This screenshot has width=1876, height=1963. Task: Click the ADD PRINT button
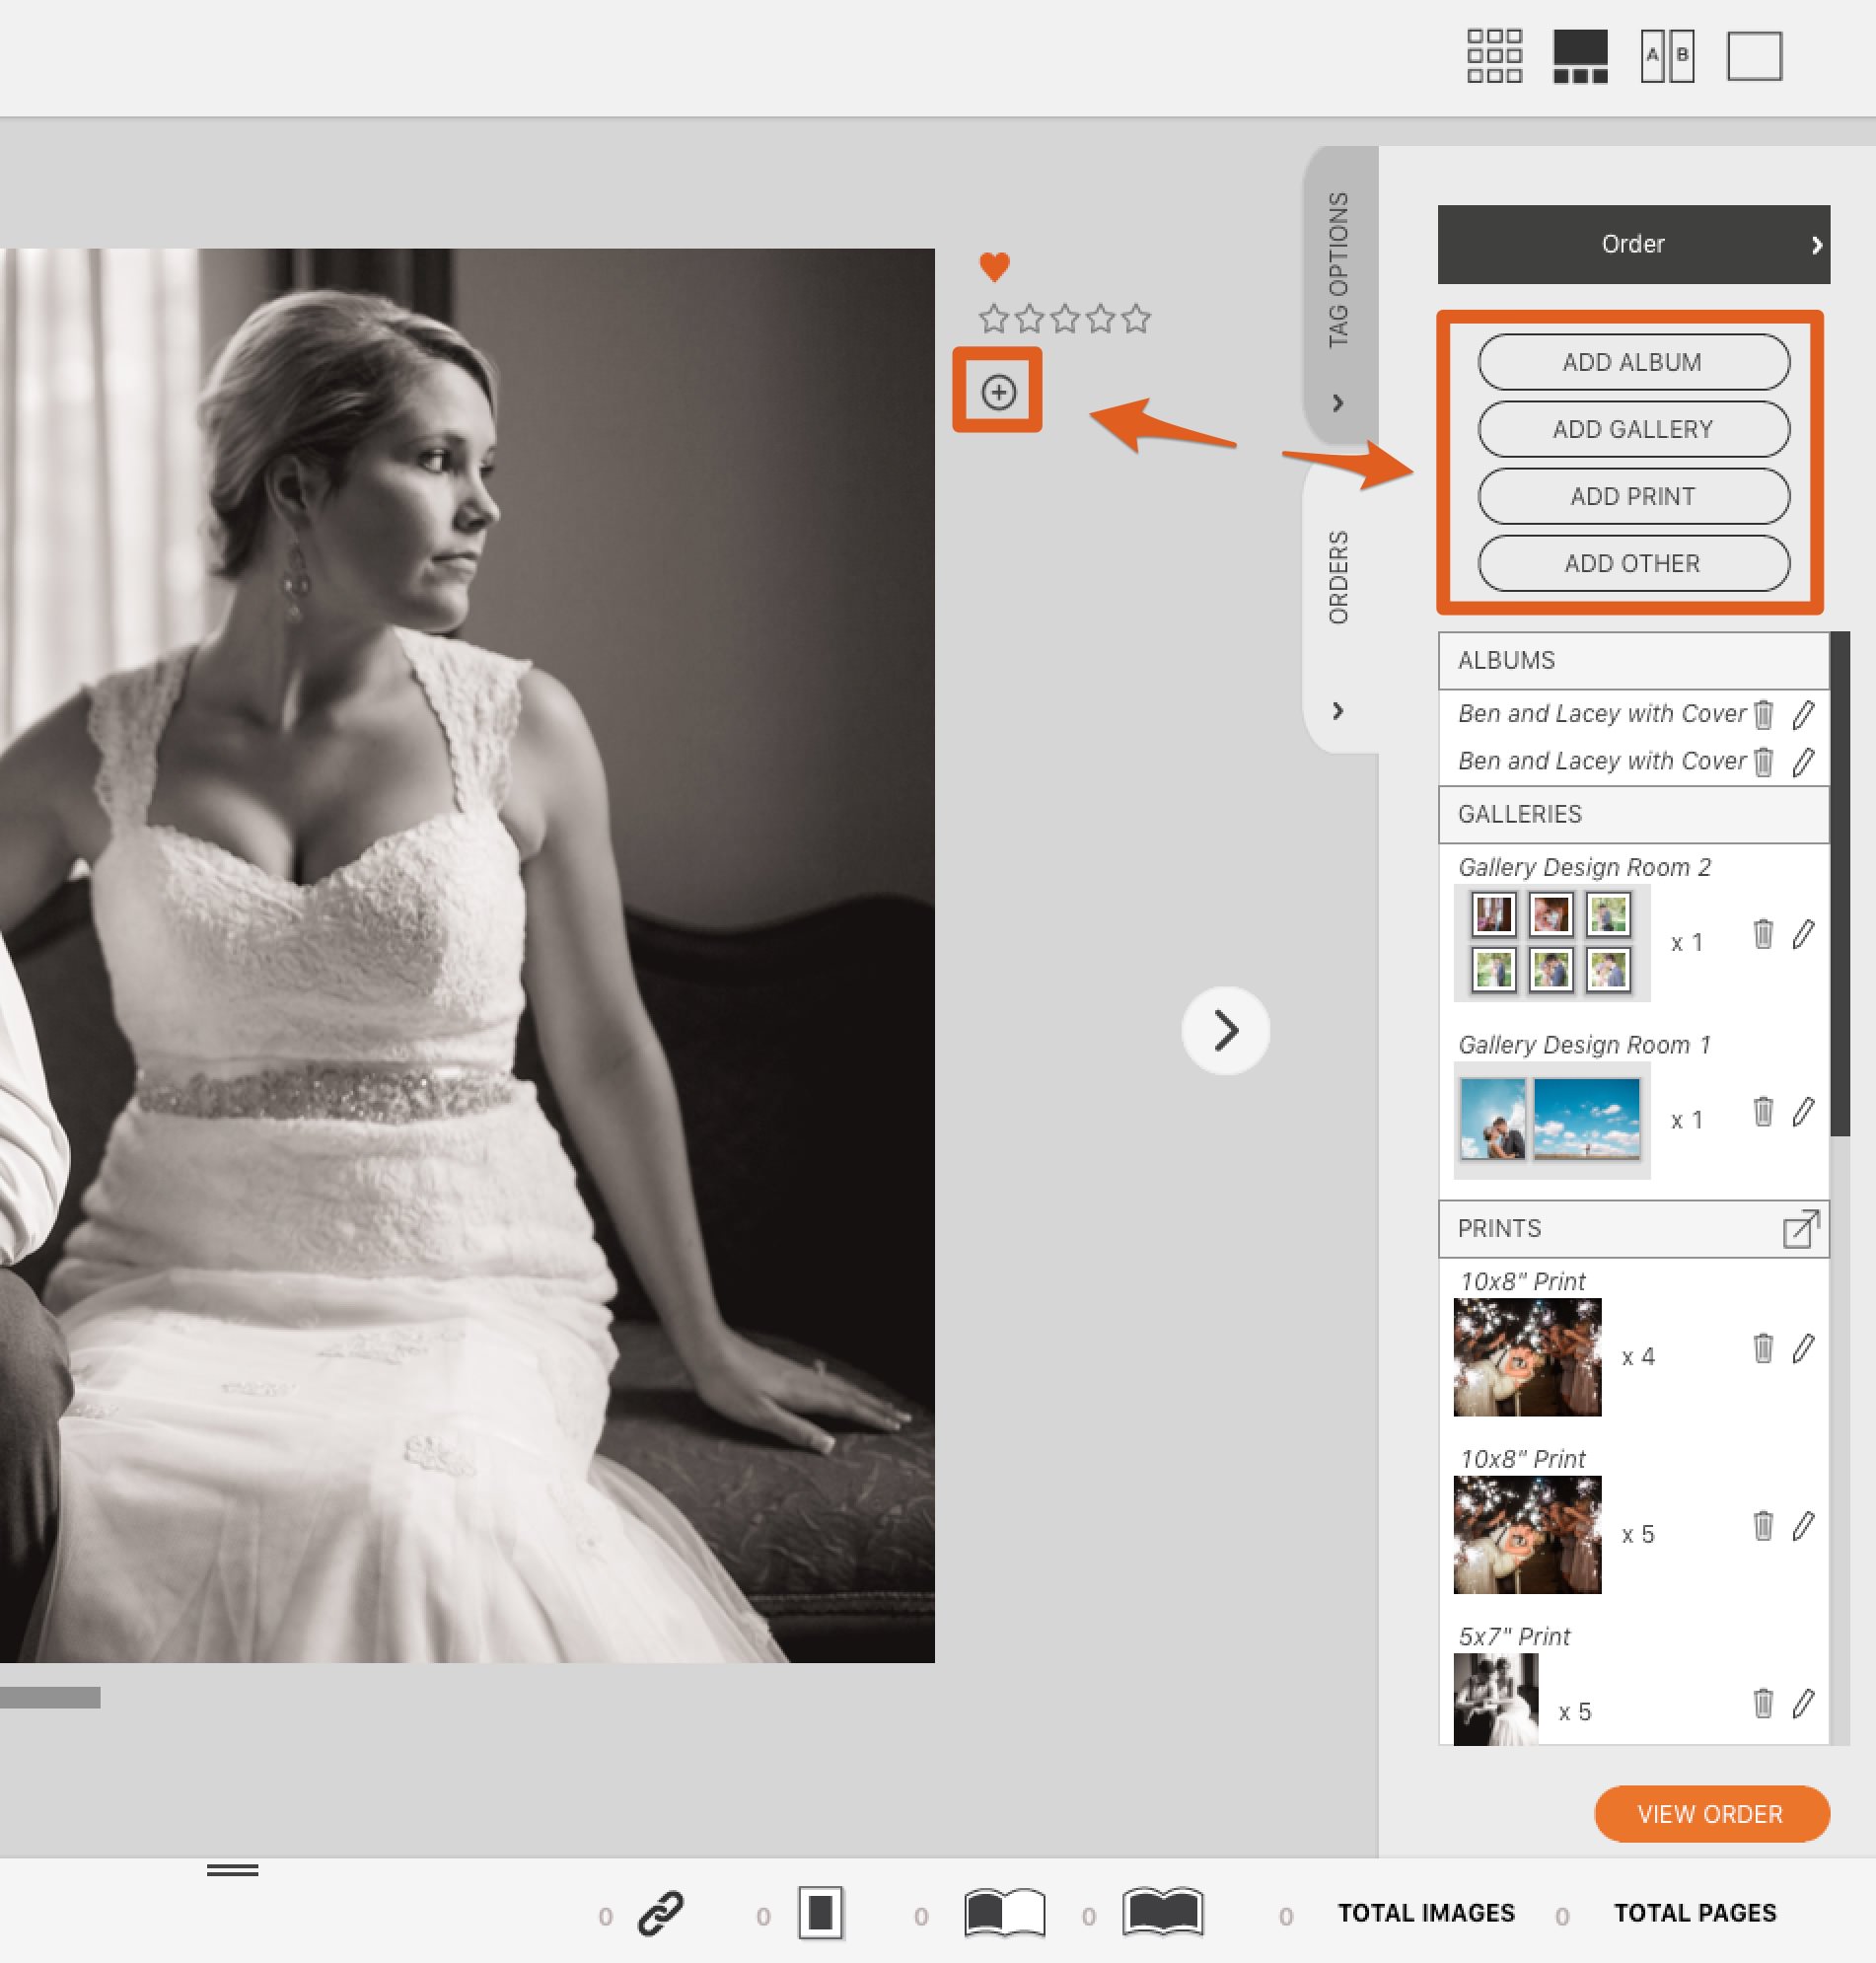[x=1633, y=496]
